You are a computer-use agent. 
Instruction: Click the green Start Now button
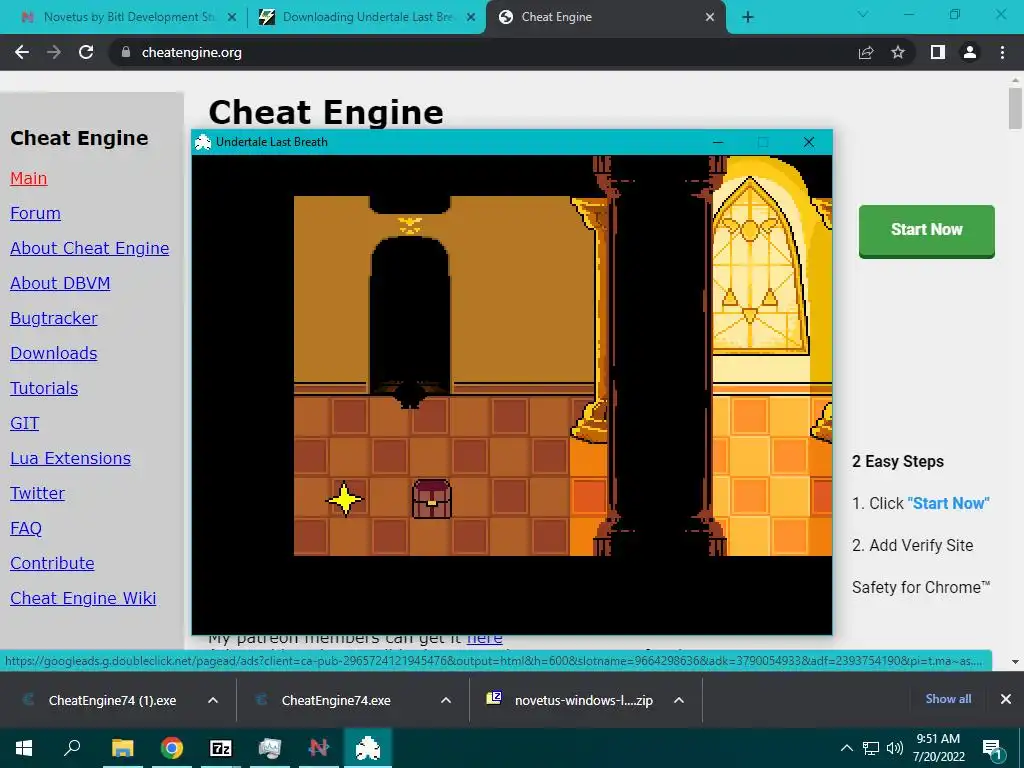coord(927,231)
